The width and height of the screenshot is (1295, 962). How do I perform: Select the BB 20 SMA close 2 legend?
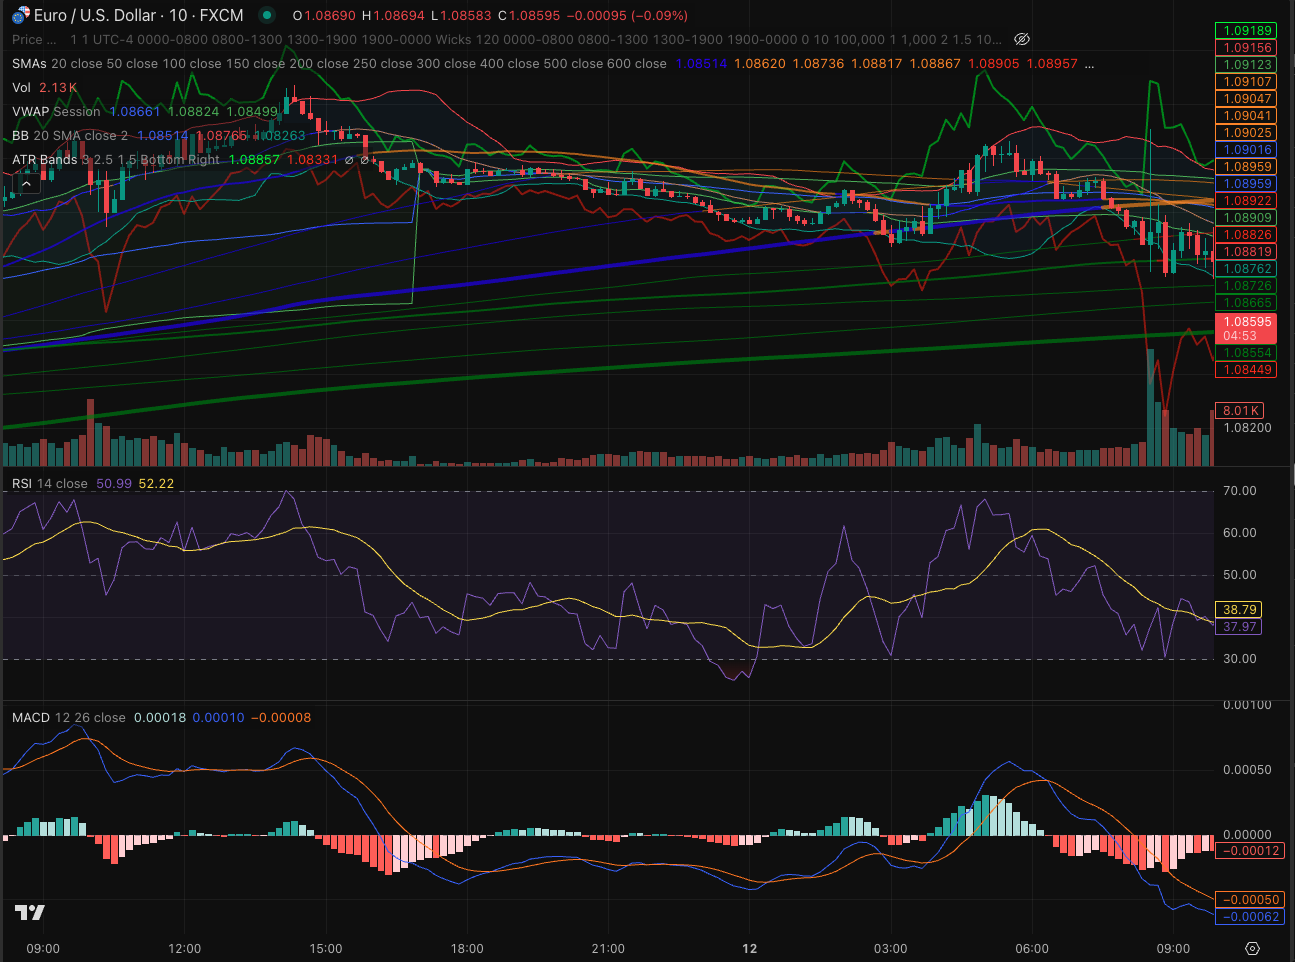(70, 135)
